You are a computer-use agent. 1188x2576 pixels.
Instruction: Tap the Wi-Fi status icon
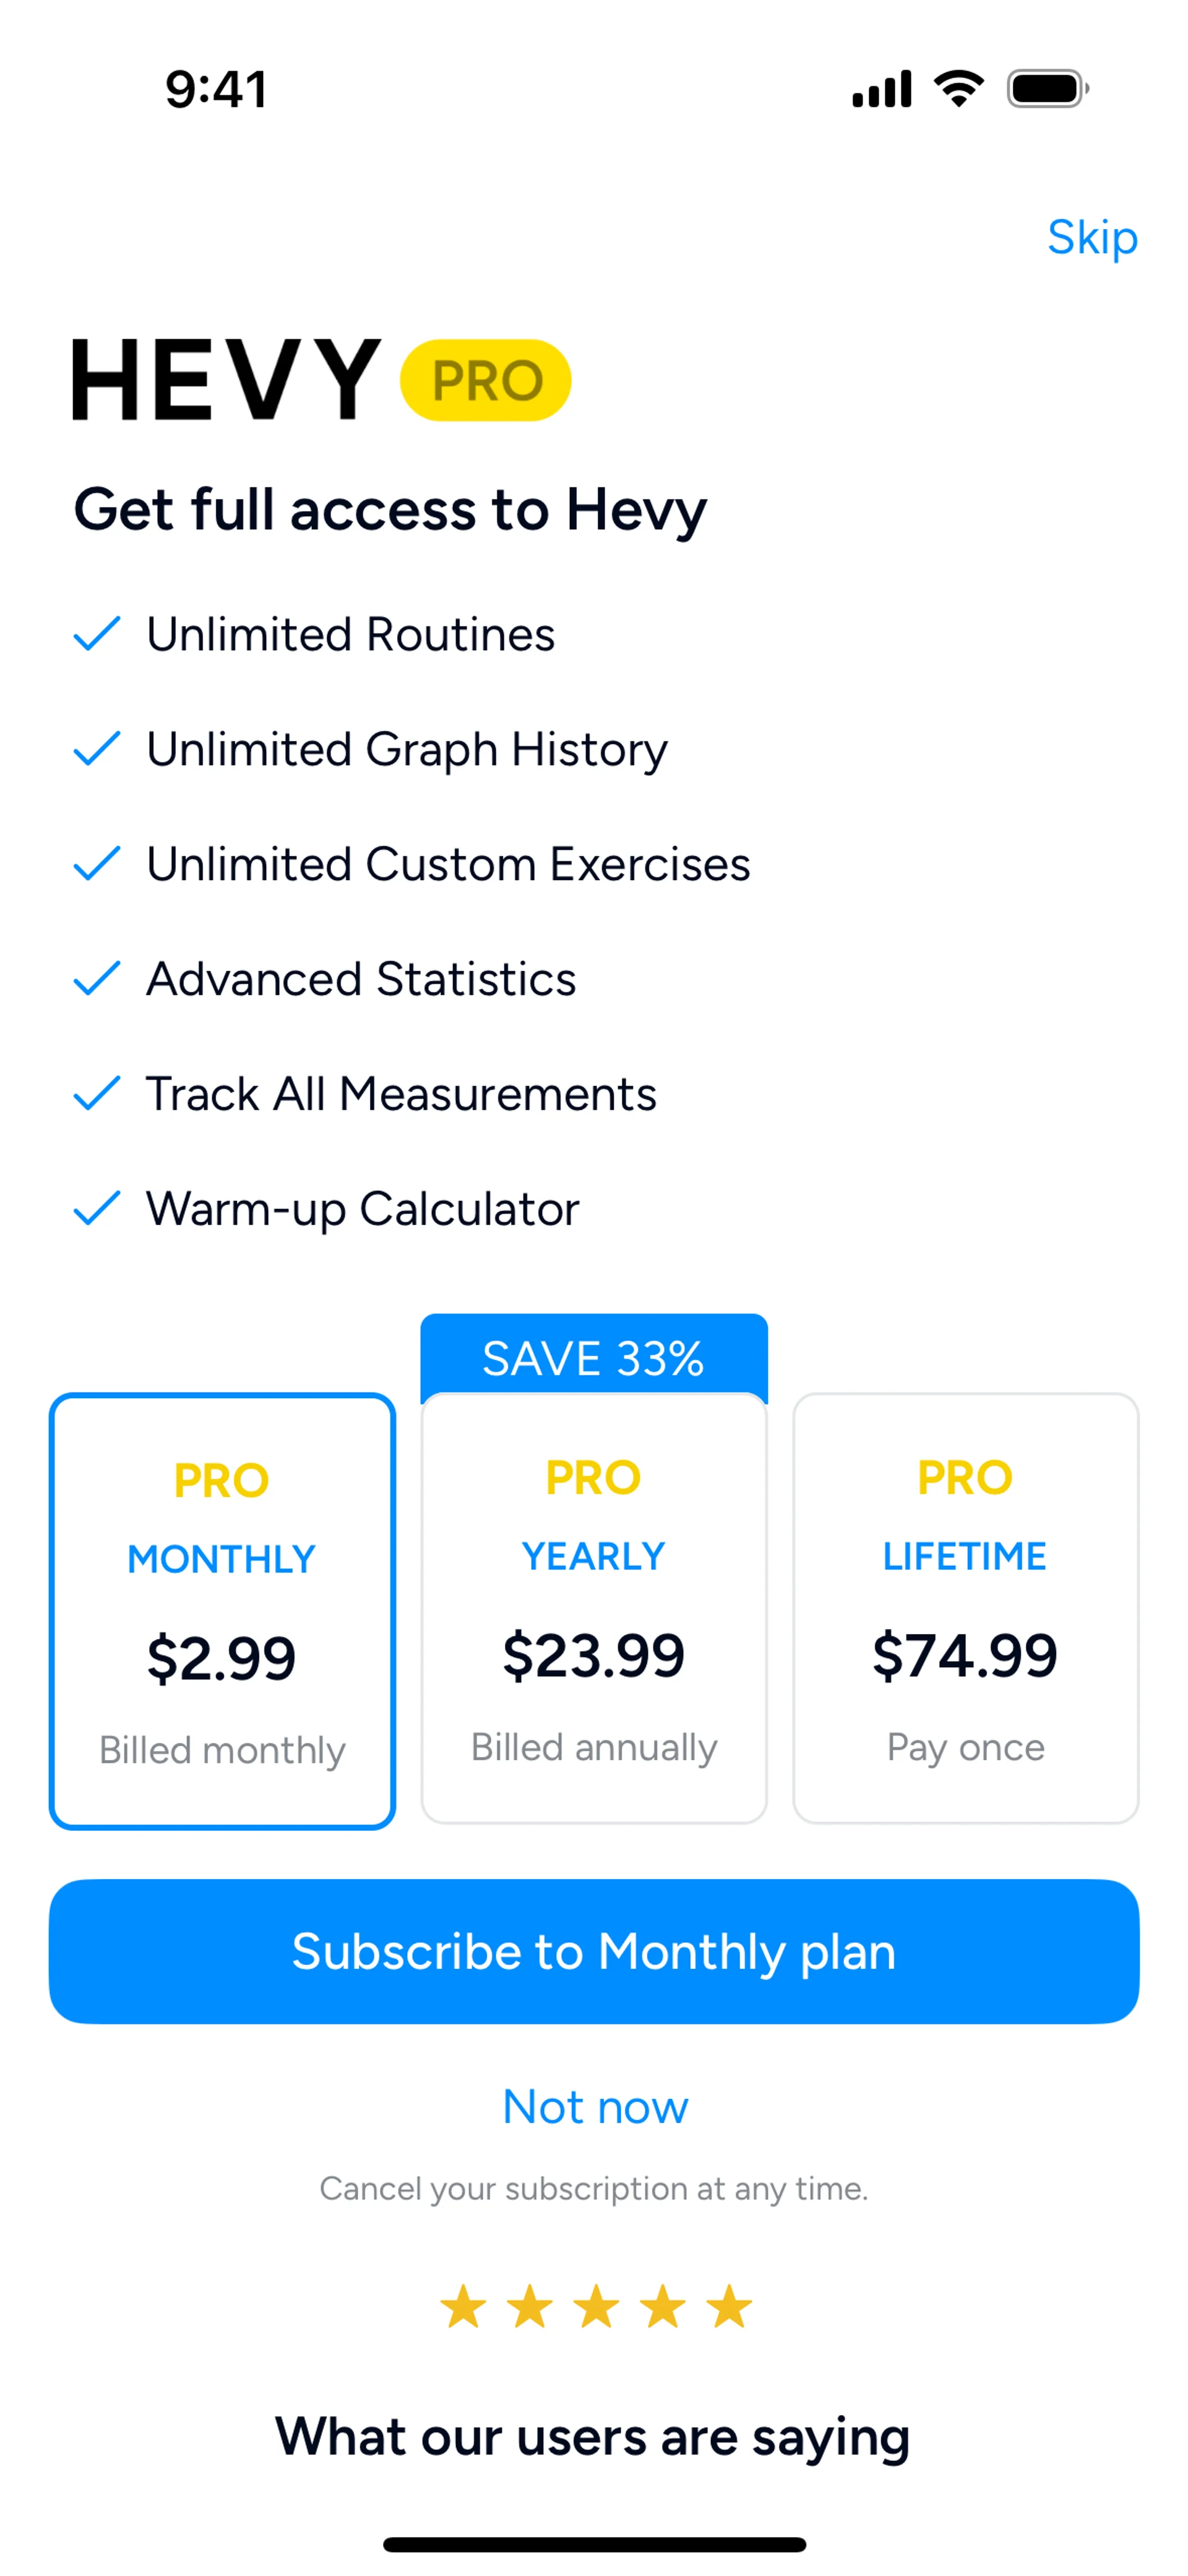958,89
